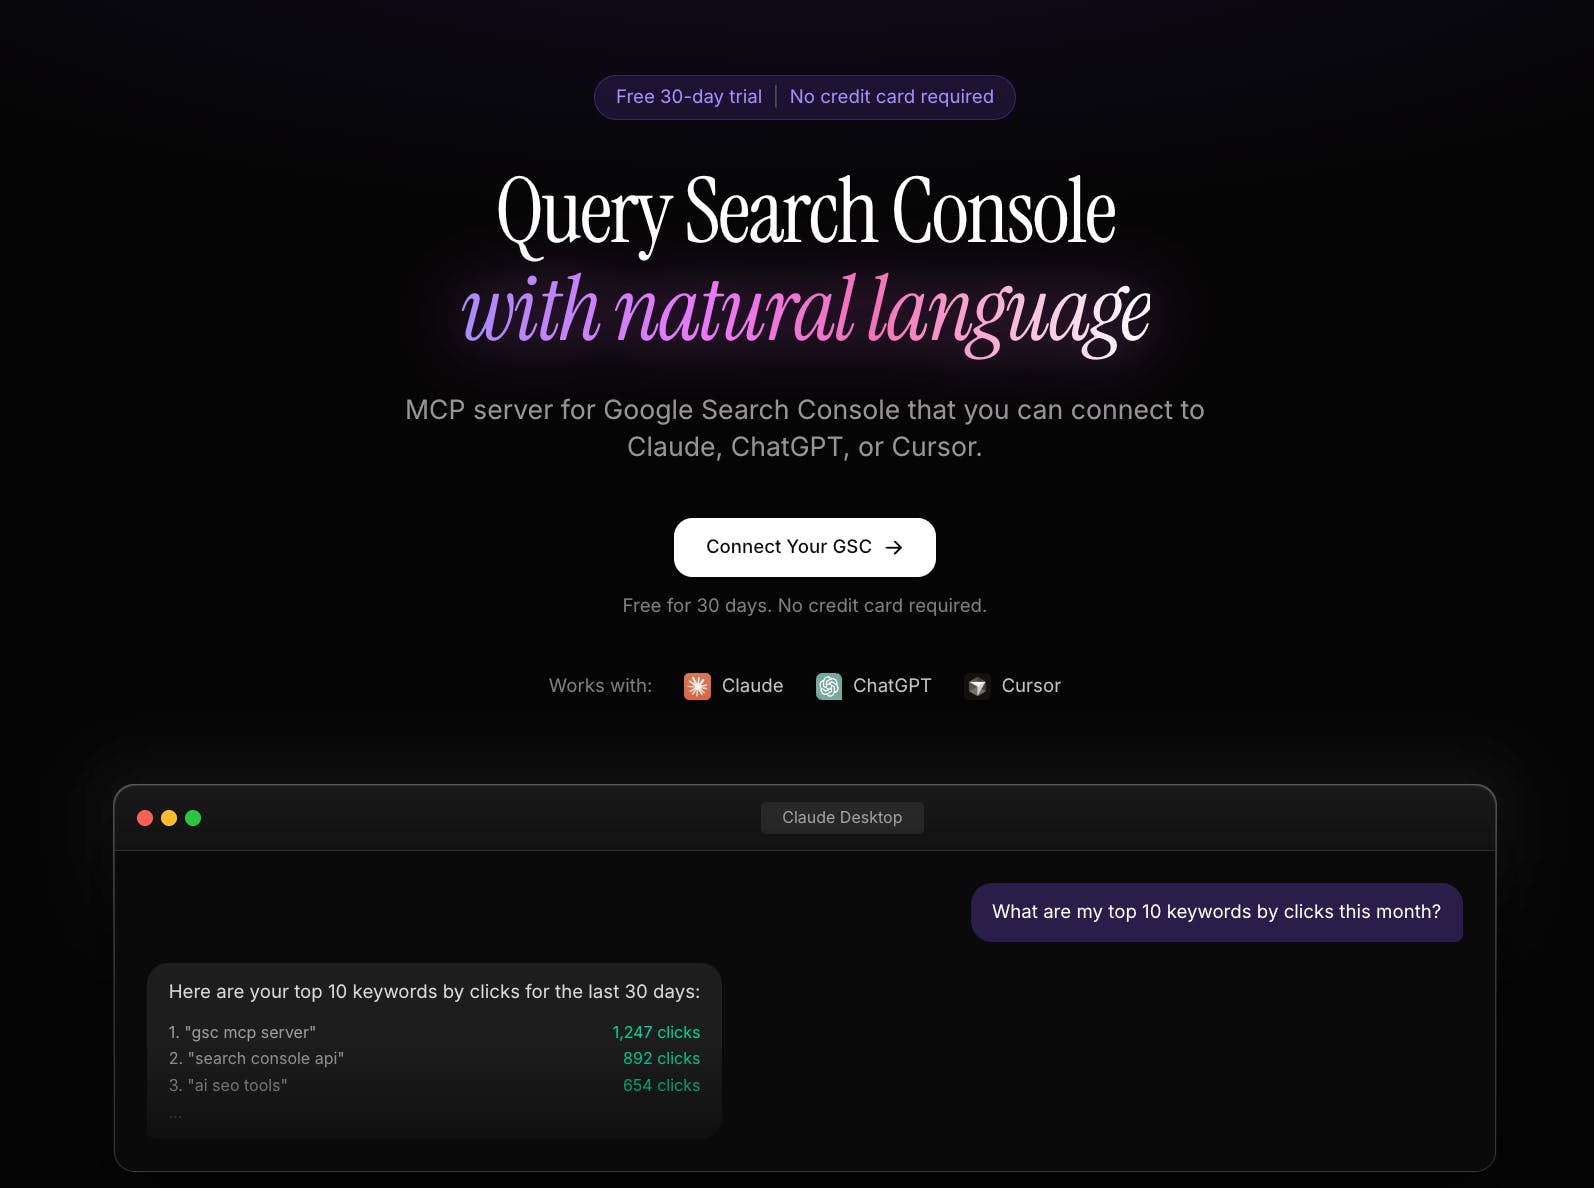Image resolution: width=1594 pixels, height=1188 pixels.
Task: Click the arrow icon in Connect Your GSC
Action: coord(894,548)
